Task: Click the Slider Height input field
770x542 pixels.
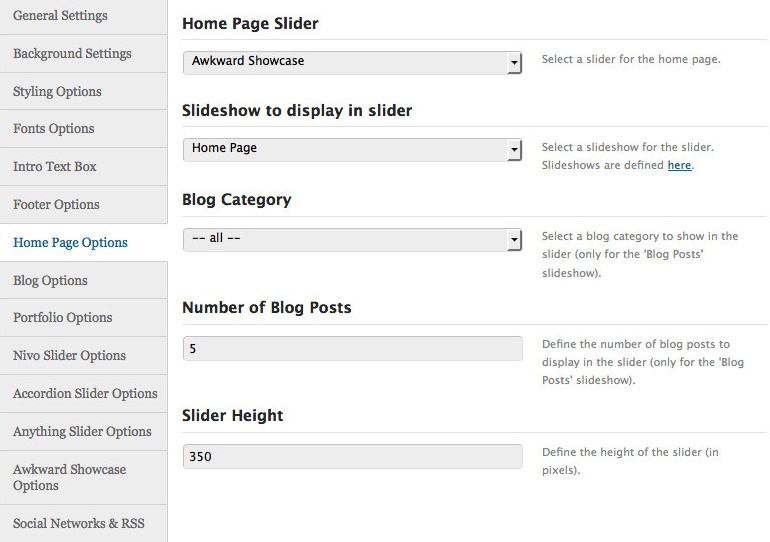Action: (353, 456)
